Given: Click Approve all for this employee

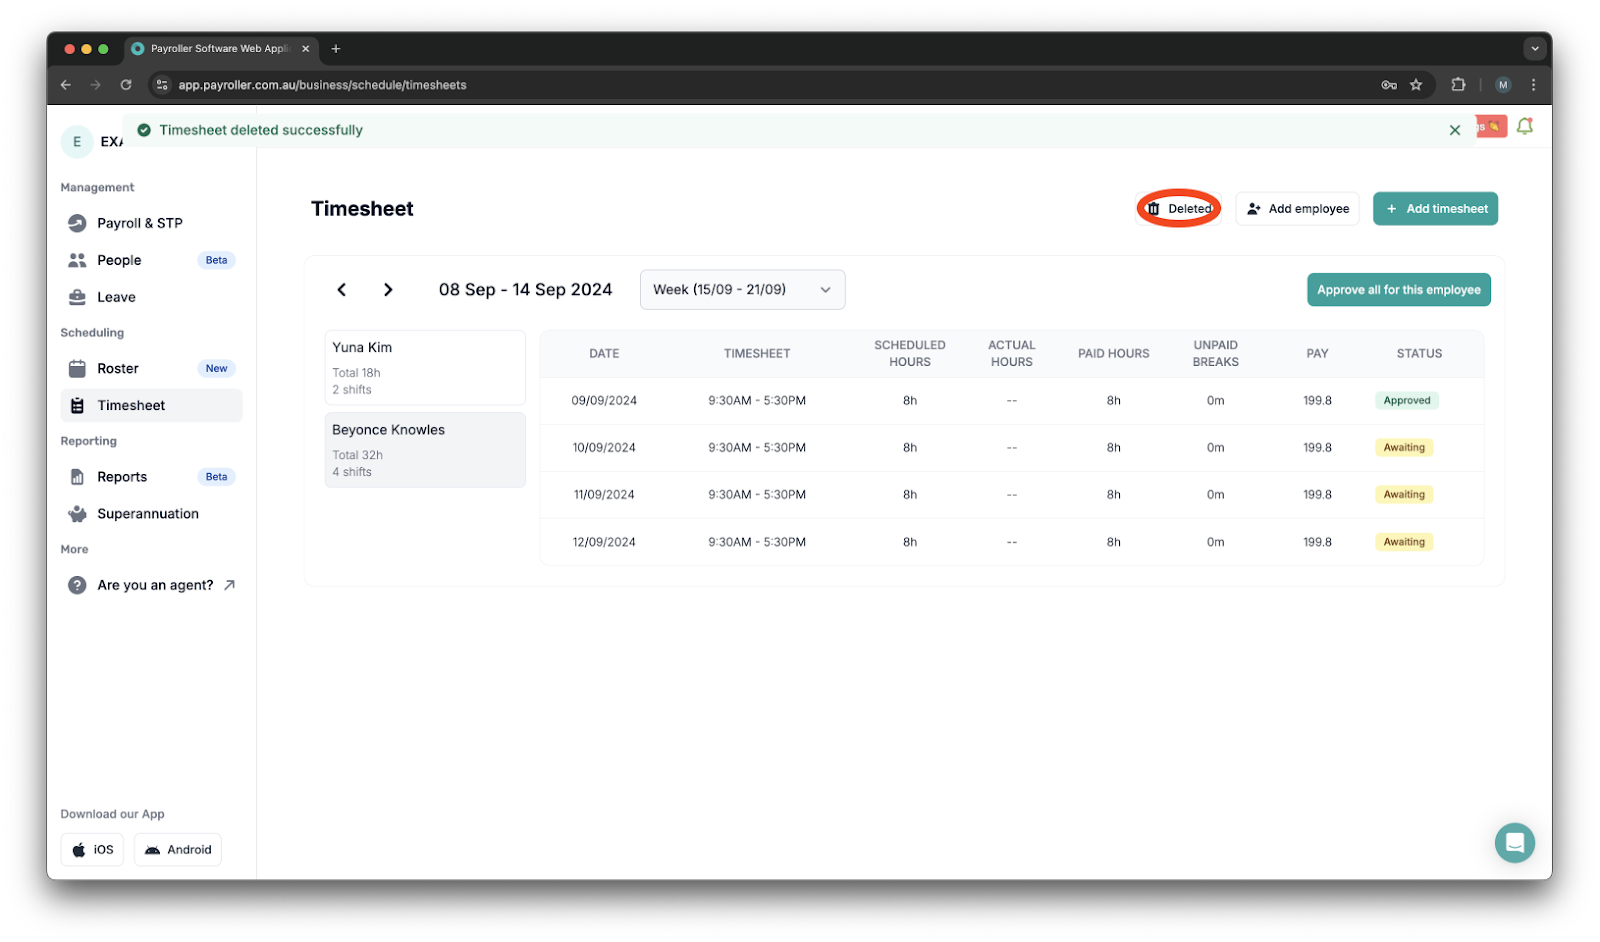Looking at the screenshot, I should pos(1398,290).
